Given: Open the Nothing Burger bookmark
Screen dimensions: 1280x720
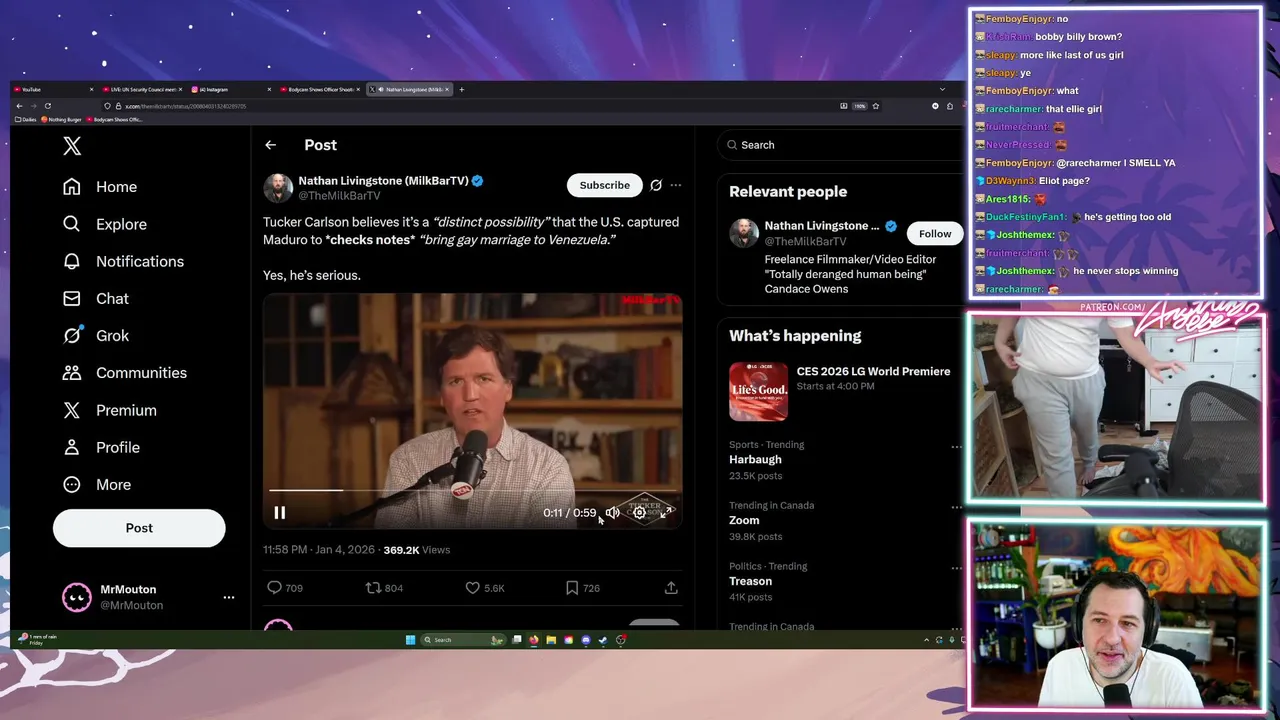Looking at the screenshot, I should (61, 119).
